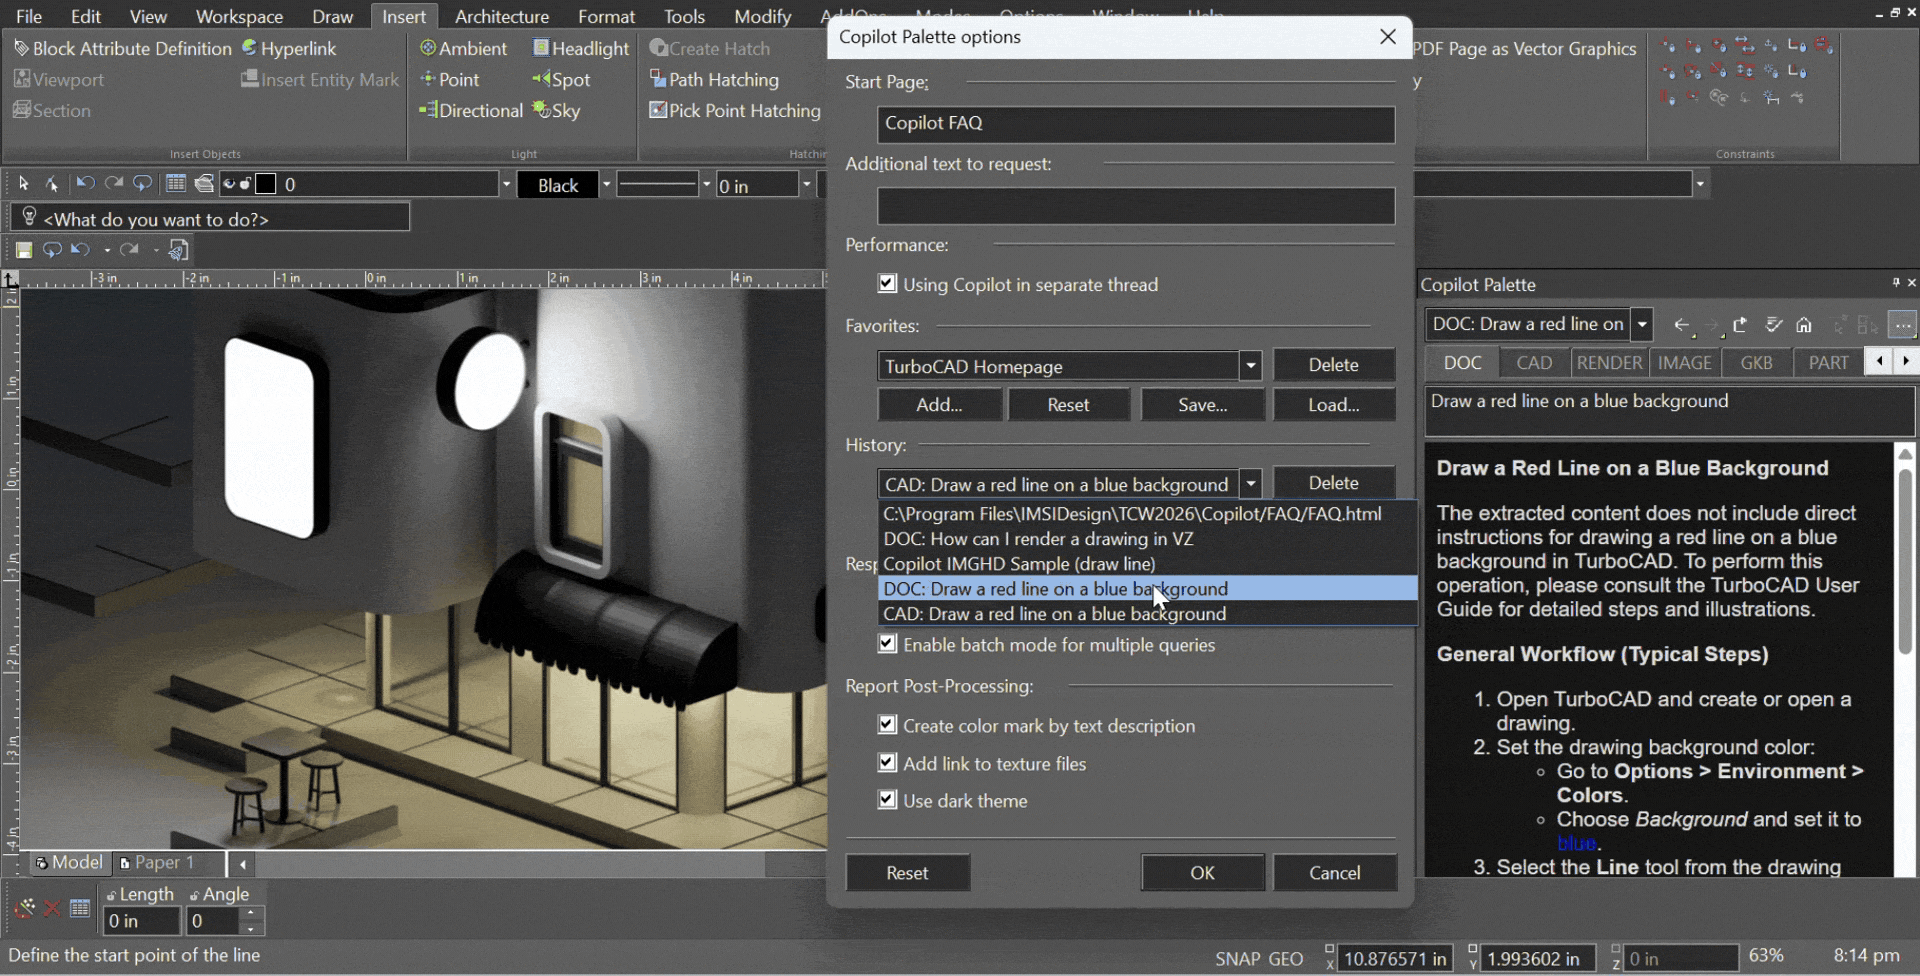Image resolution: width=1920 pixels, height=976 pixels.
Task: Activate the Pick Point Hatching tool
Action: (735, 110)
